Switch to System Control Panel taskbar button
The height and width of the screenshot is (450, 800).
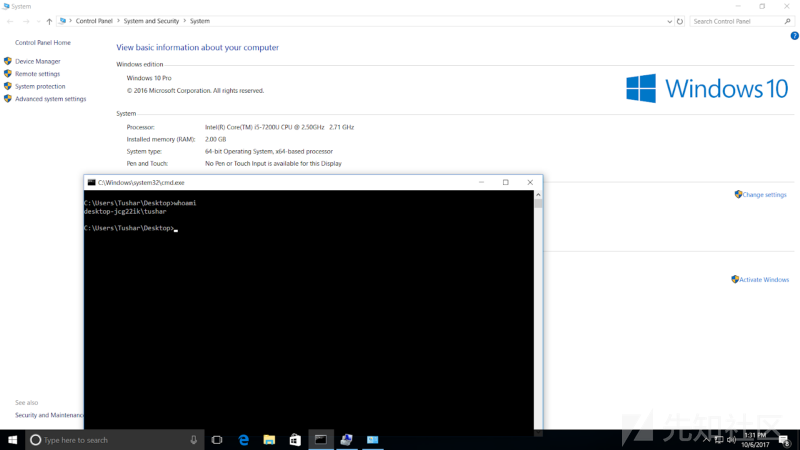[x=346, y=440]
